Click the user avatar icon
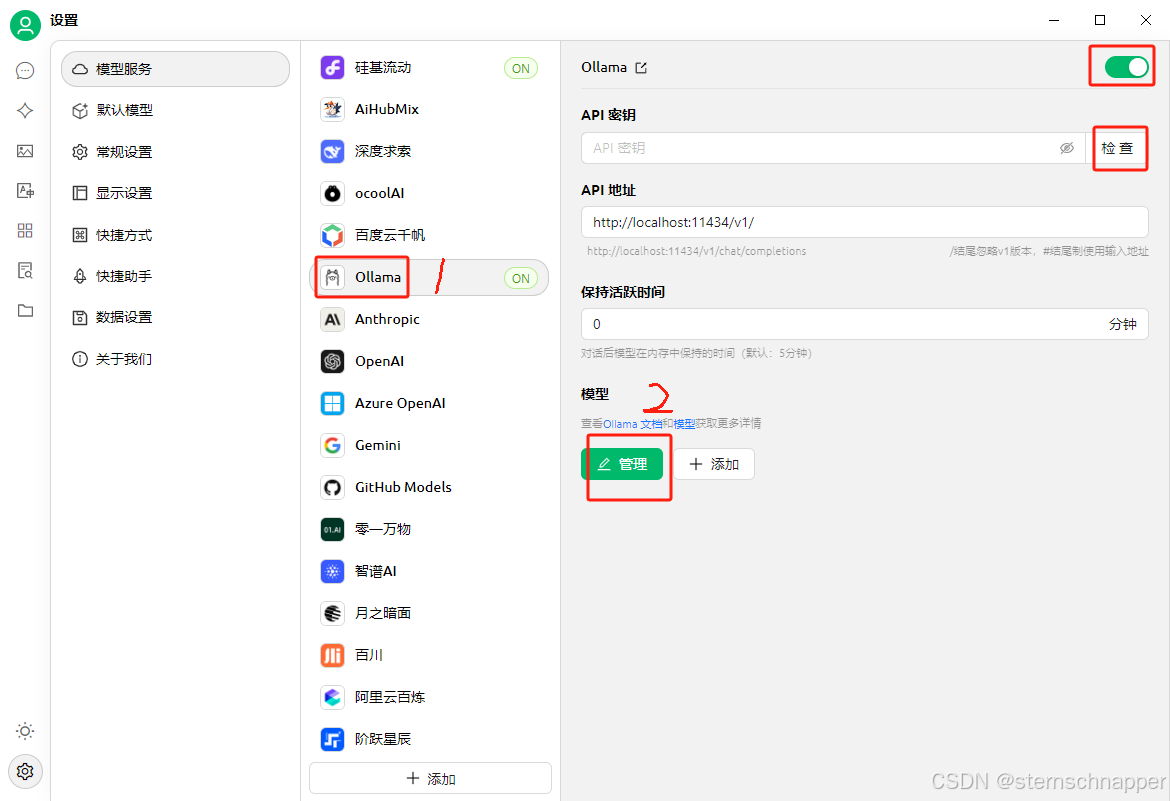Screen dimensions: 1170x801 [x=25, y=25]
